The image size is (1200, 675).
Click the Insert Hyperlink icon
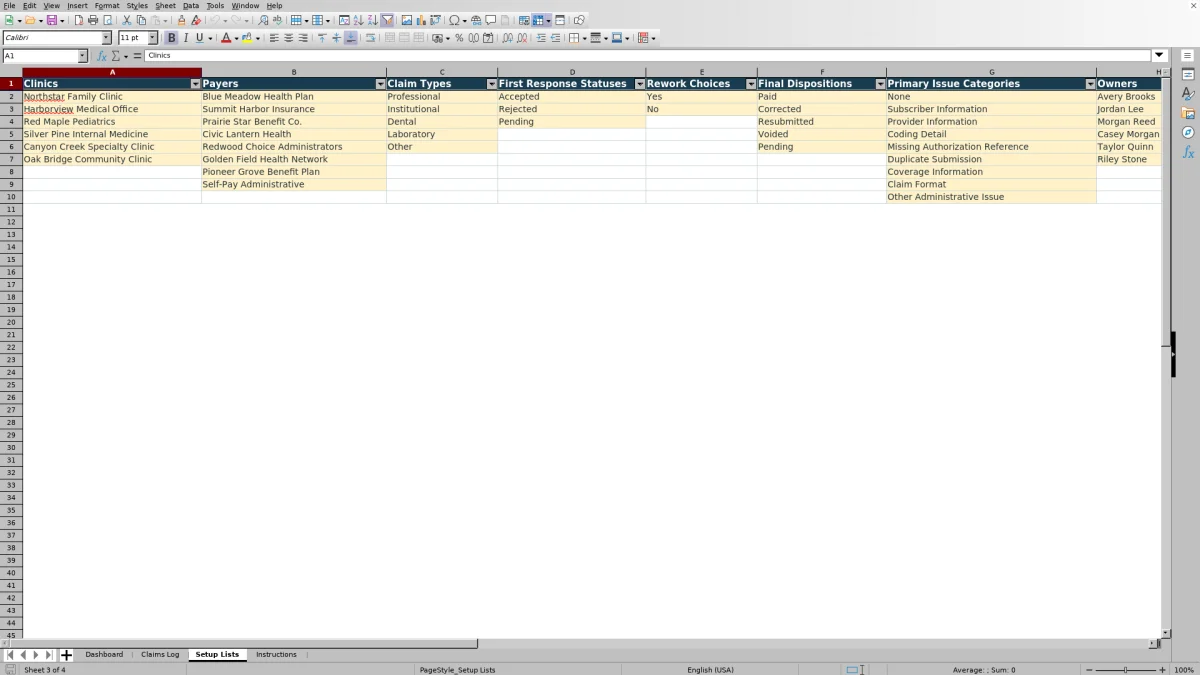coord(476,20)
